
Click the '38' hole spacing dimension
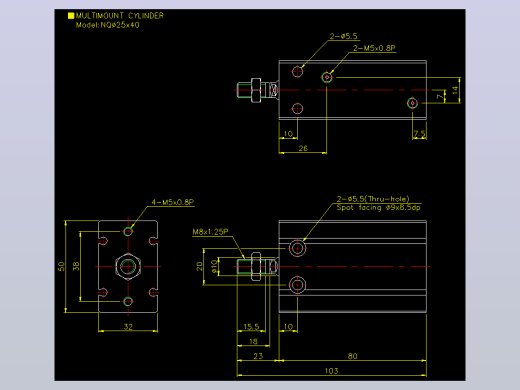click(x=76, y=266)
